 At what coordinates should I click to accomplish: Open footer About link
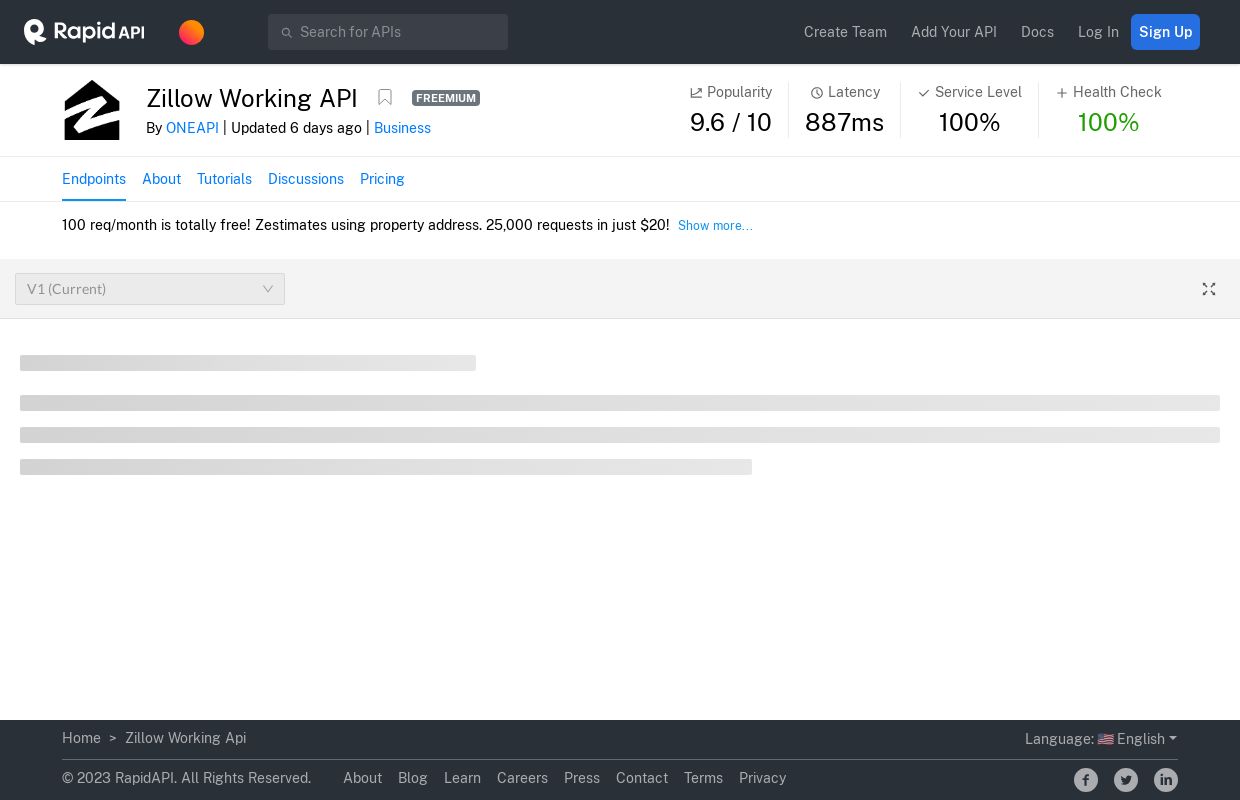[362, 778]
